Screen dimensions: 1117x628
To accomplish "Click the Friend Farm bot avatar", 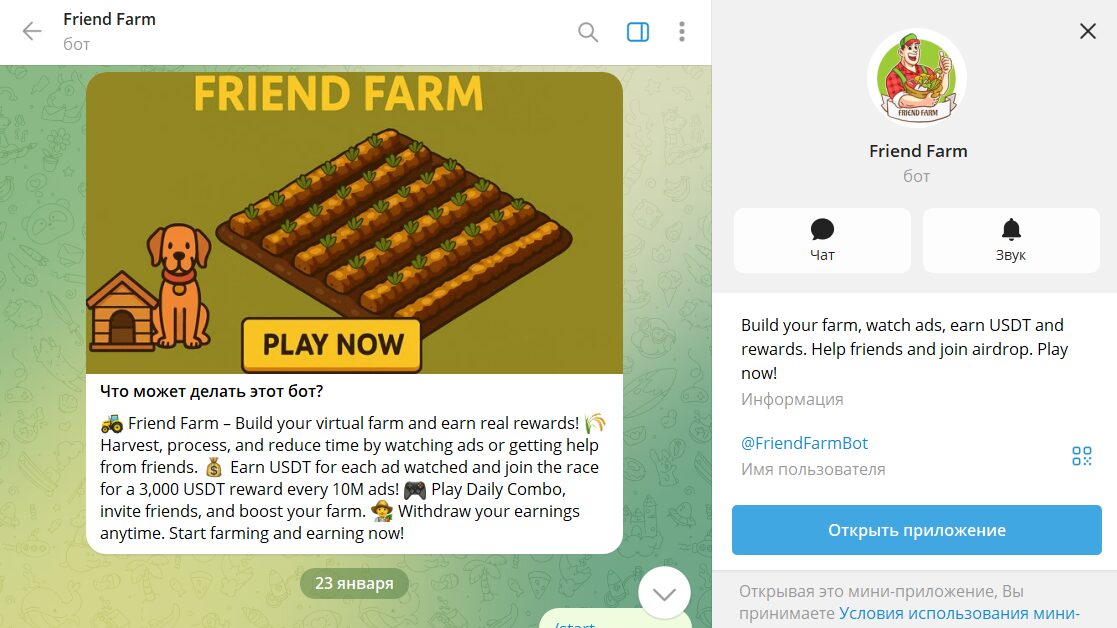I will [917, 78].
